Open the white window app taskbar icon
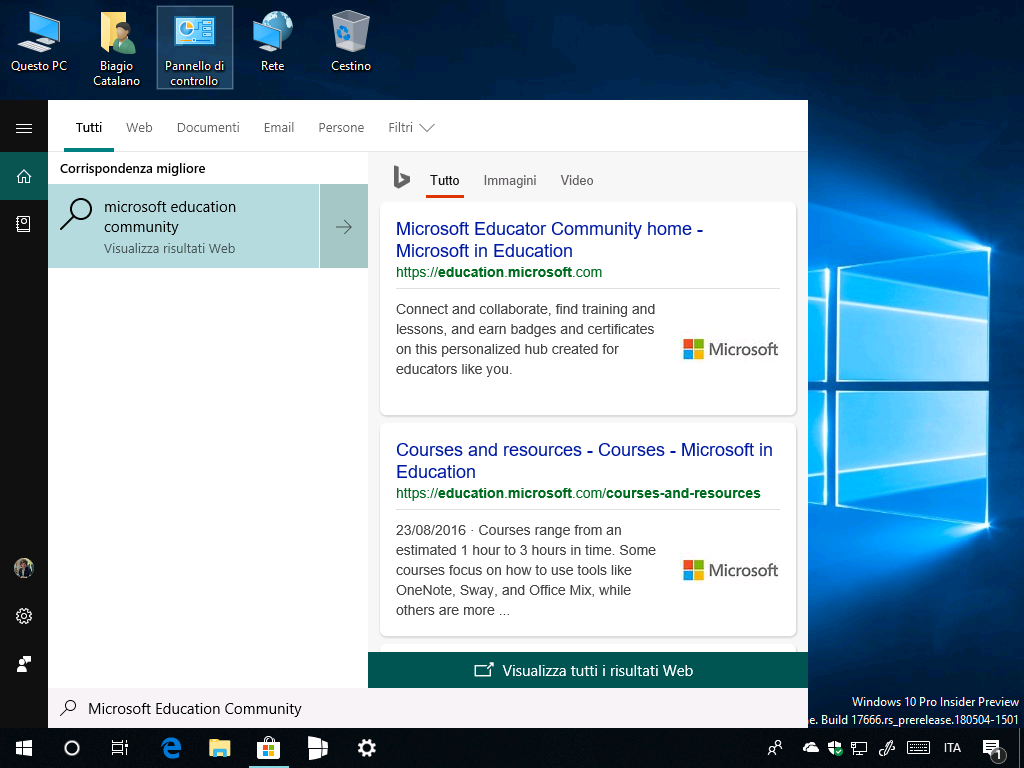The image size is (1024, 768). click(317, 748)
